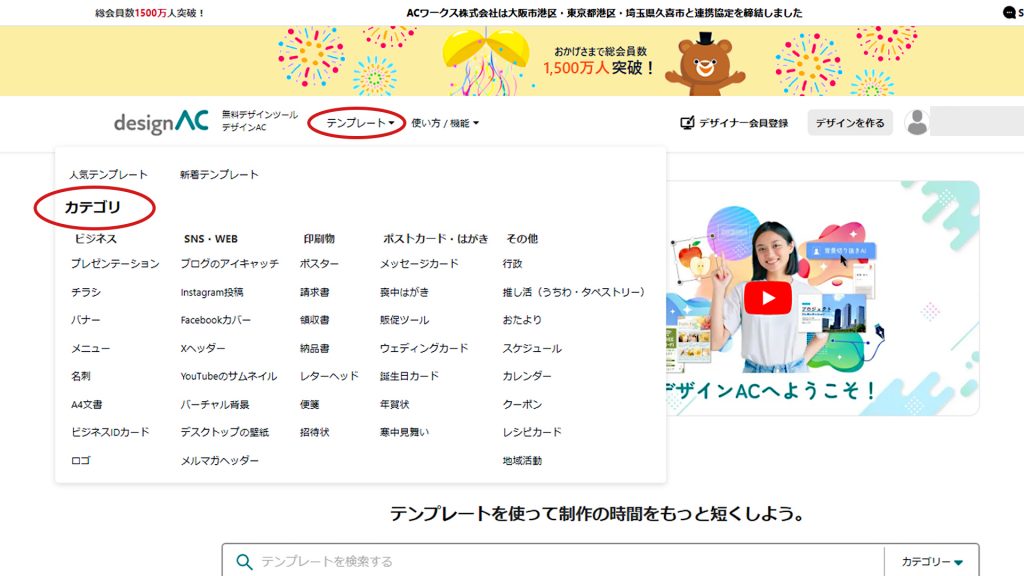Choose 年賀状 postcard templates
This screenshot has width=1024, height=576.
[x=394, y=405]
